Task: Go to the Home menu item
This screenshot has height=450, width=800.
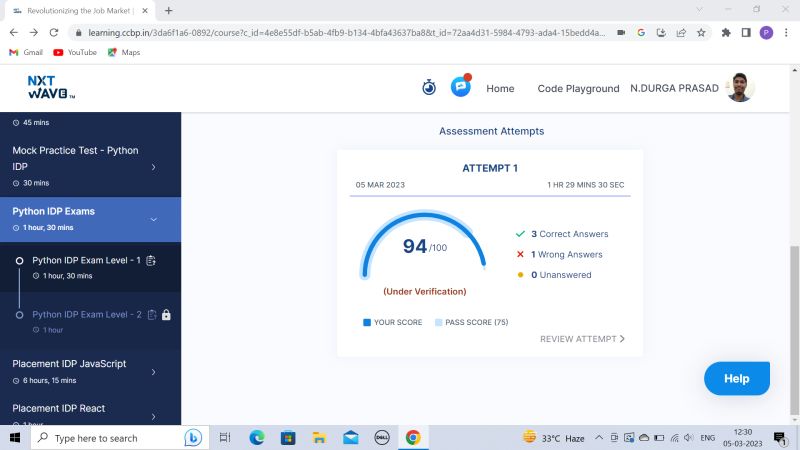Action: (500, 89)
